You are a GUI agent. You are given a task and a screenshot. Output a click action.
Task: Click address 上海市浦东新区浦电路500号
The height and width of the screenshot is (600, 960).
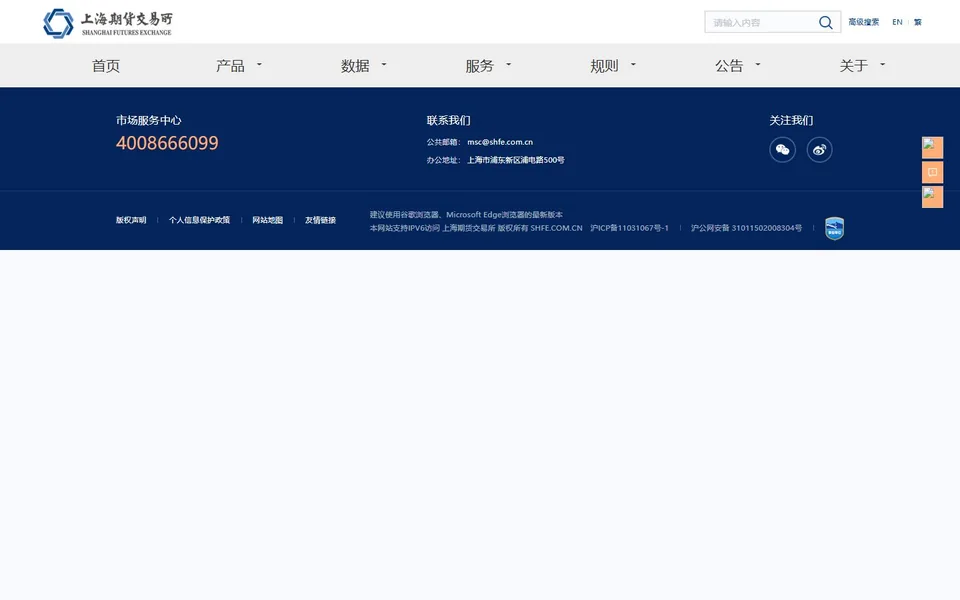click(x=516, y=160)
